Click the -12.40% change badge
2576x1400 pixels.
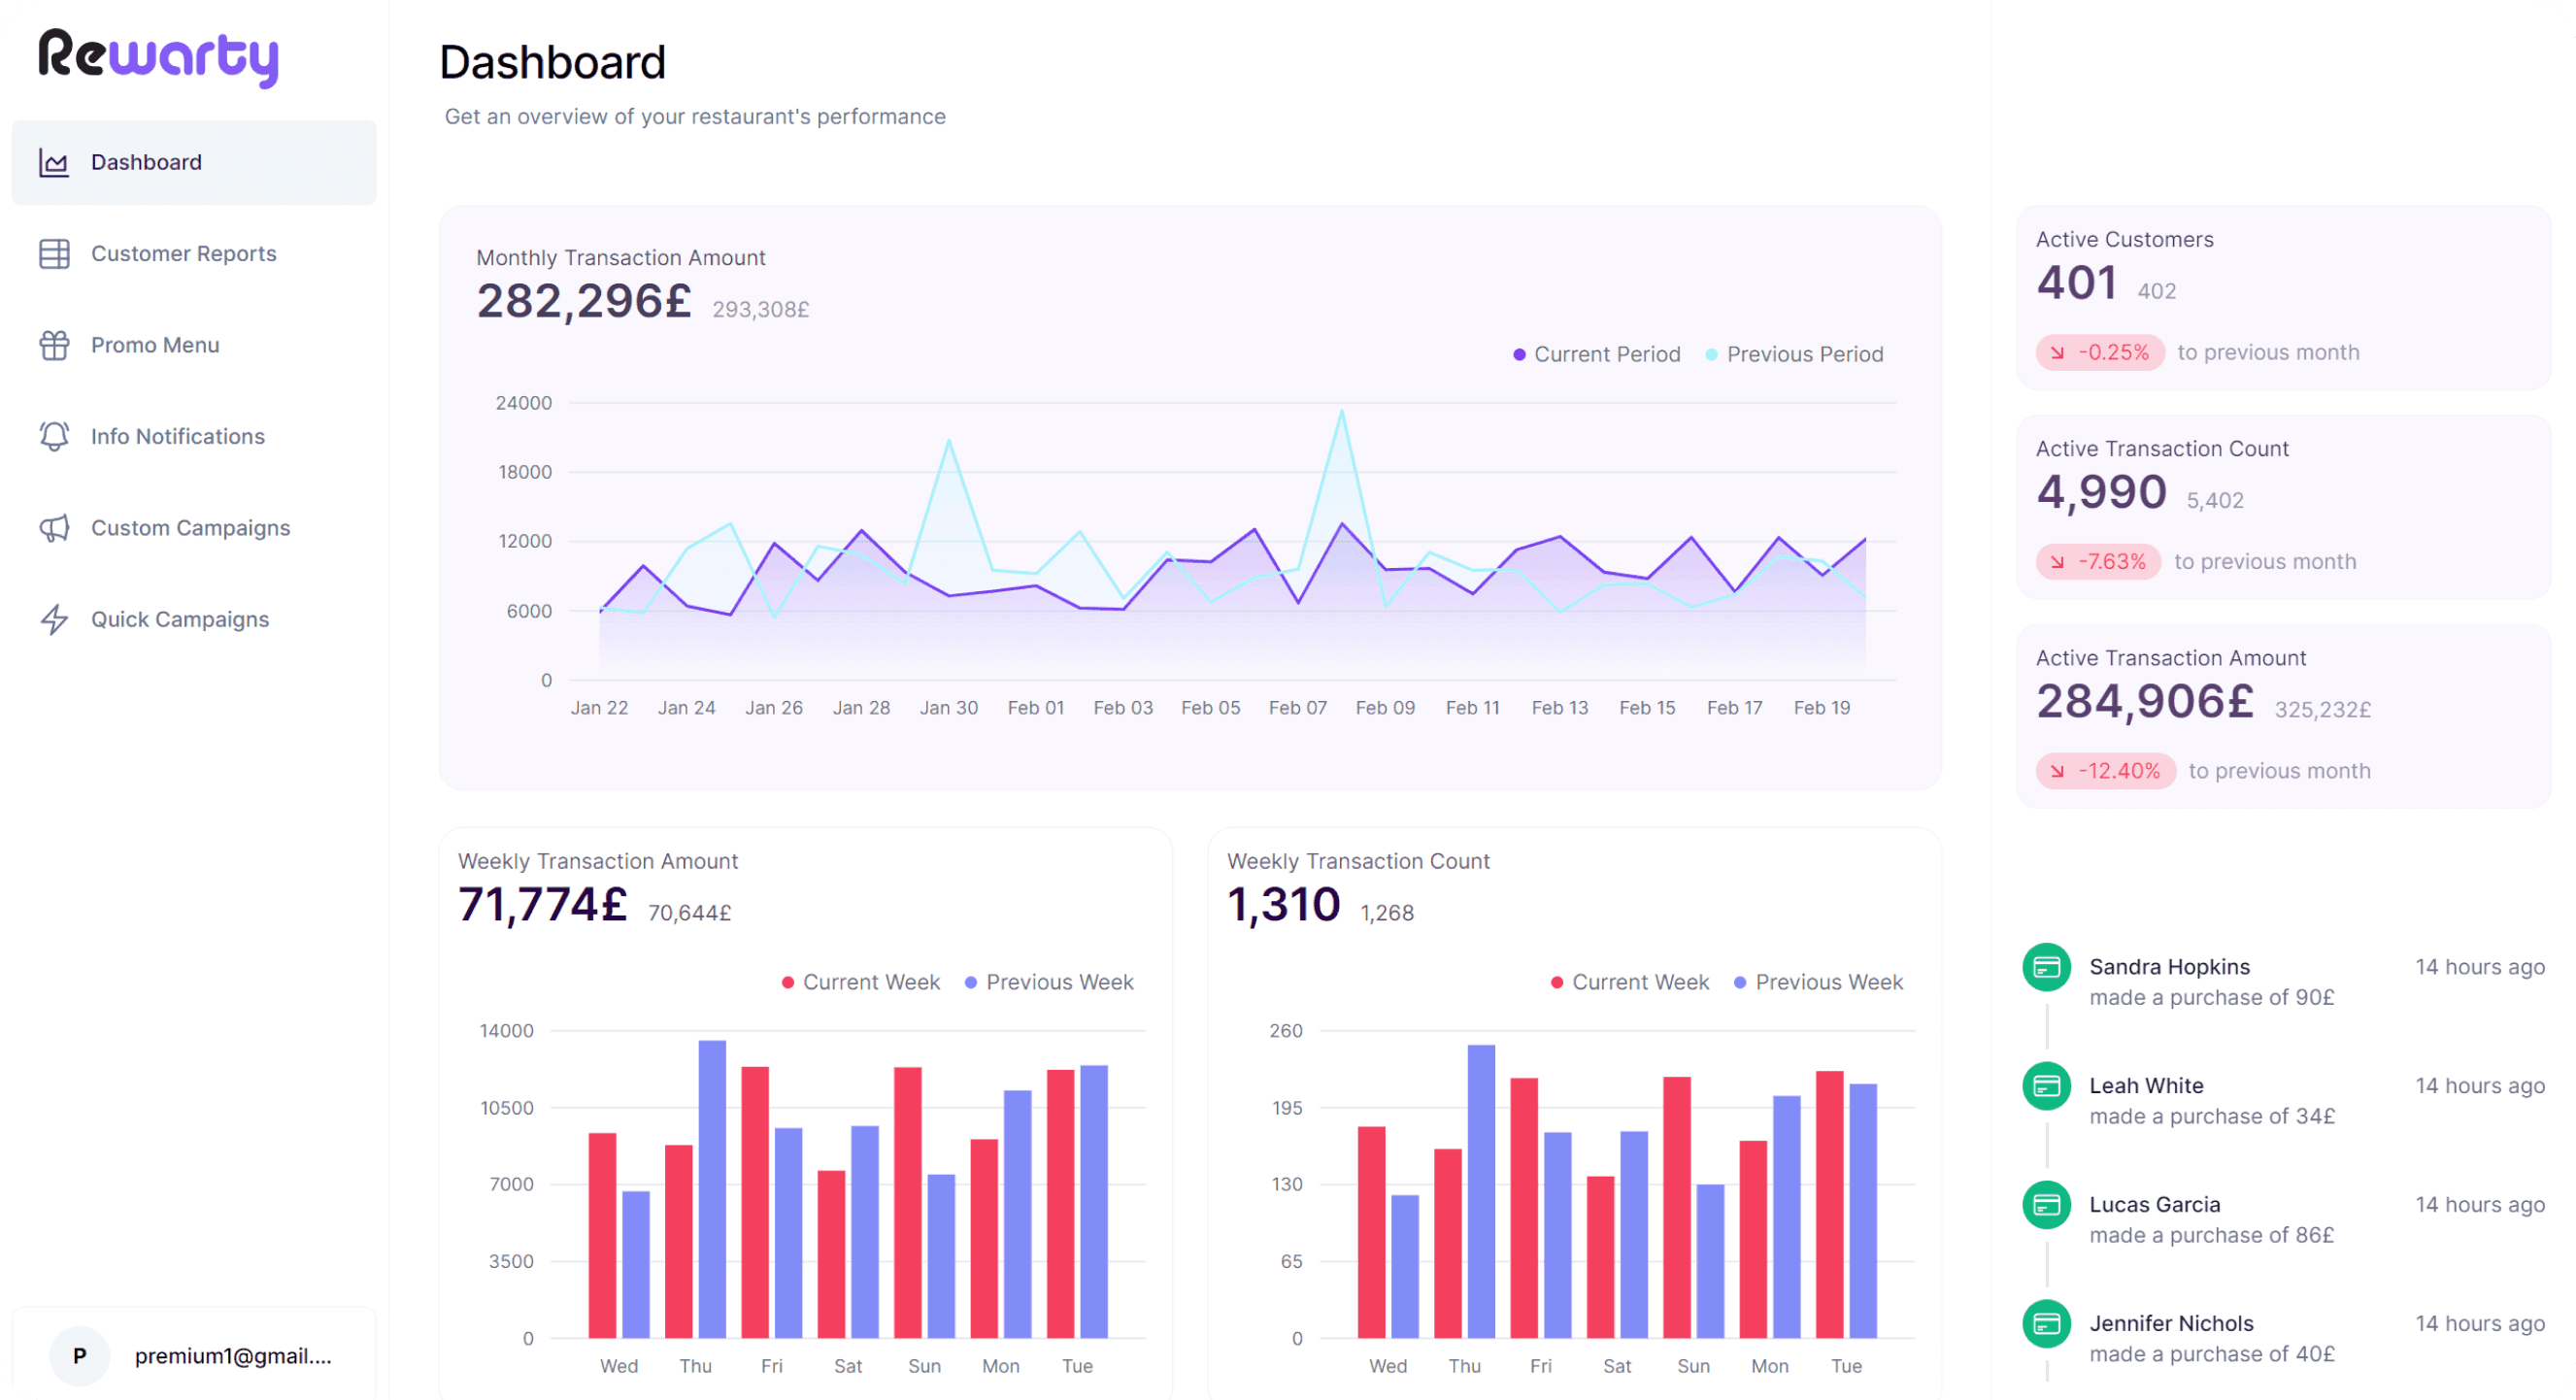coord(2105,771)
